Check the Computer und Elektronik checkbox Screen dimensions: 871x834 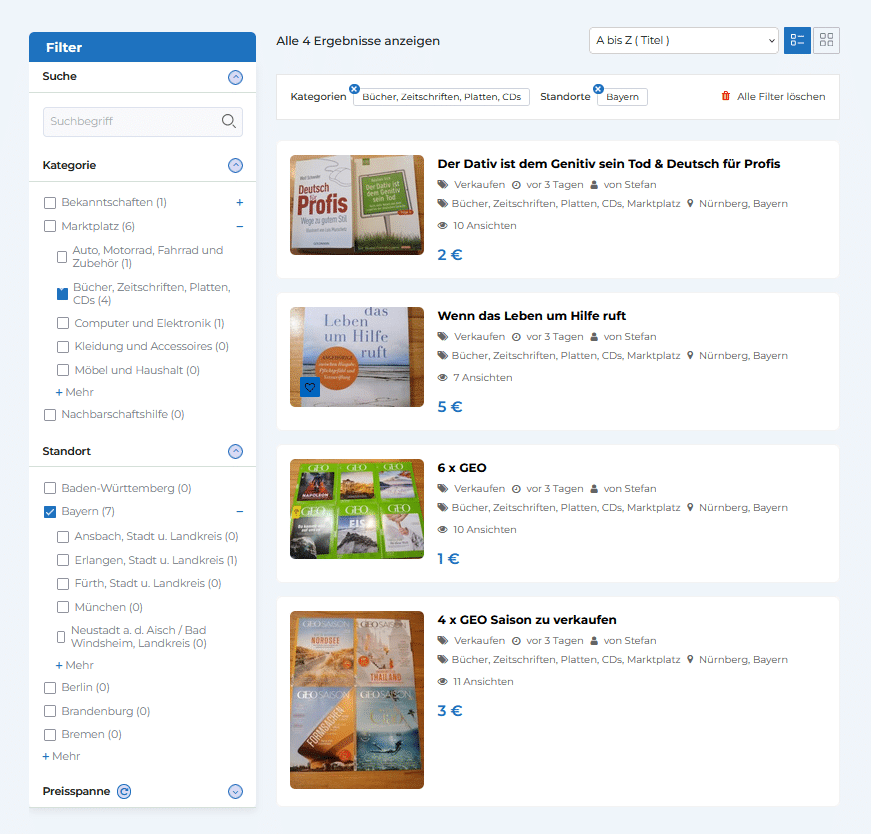[x=63, y=323]
